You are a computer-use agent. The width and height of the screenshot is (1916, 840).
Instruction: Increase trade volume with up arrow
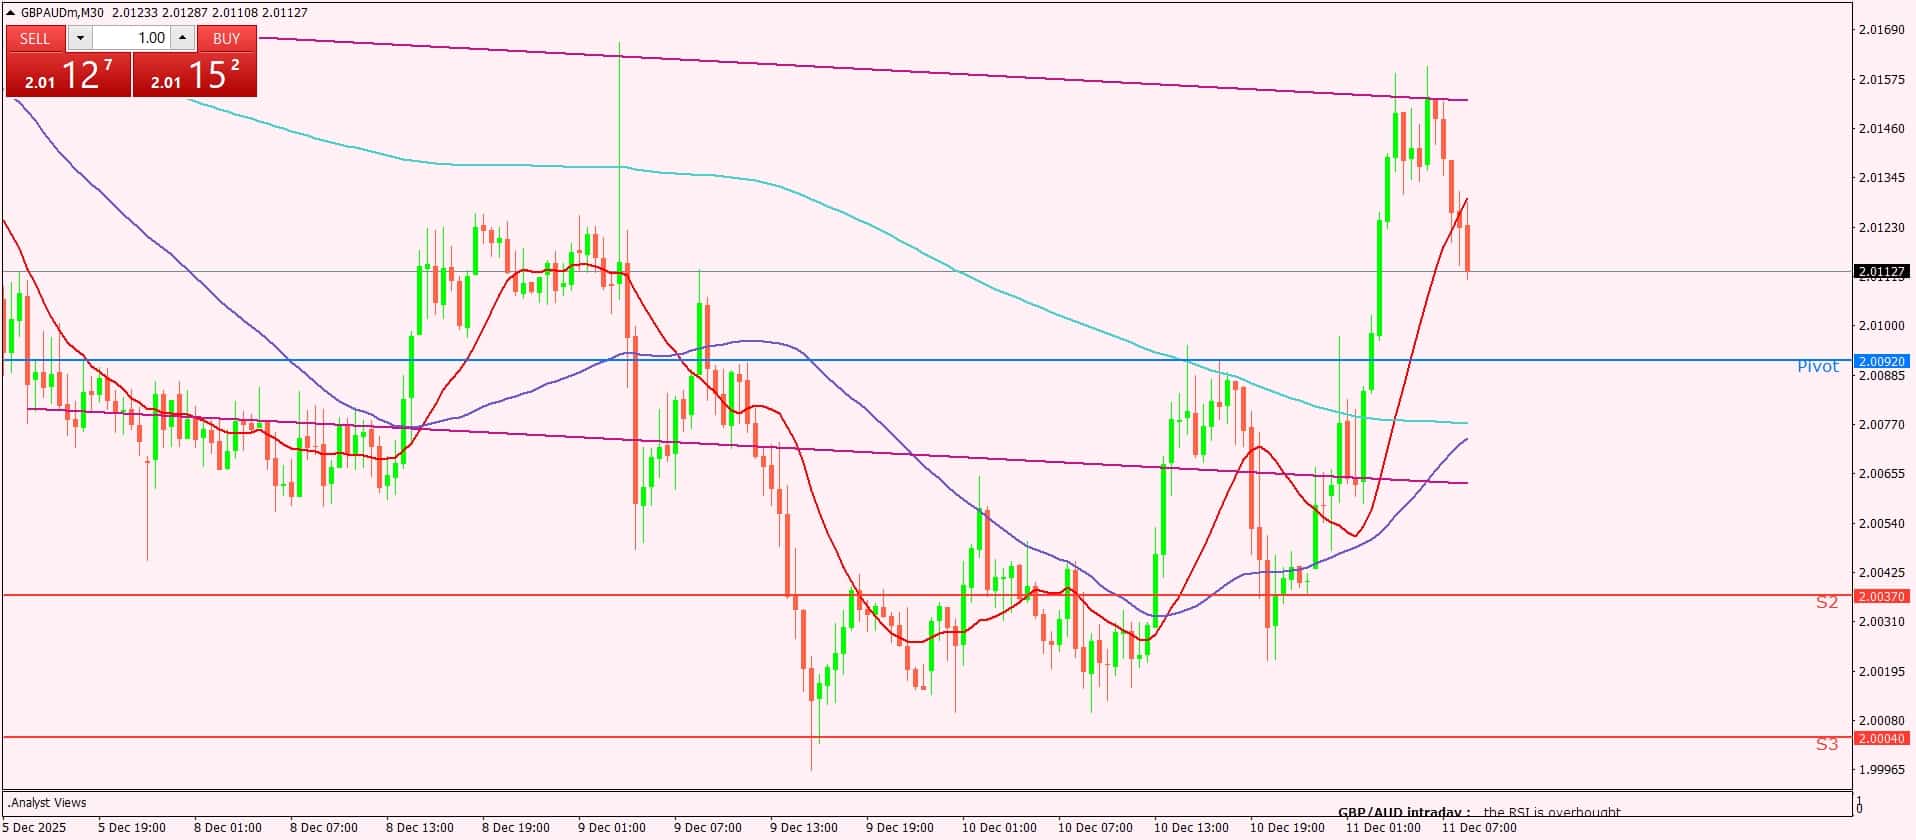point(182,38)
